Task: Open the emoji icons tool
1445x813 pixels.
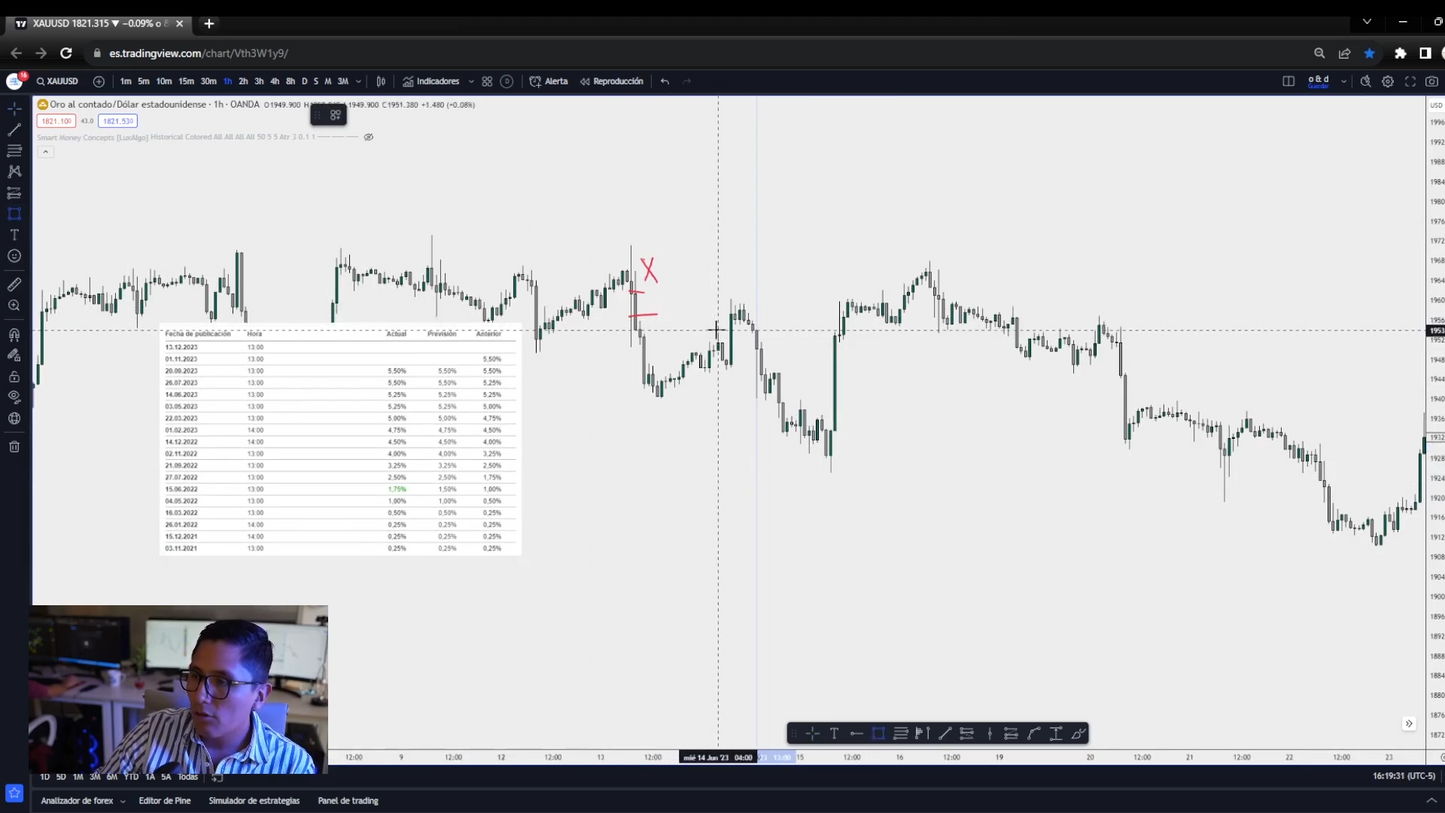Action: coord(14,256)
